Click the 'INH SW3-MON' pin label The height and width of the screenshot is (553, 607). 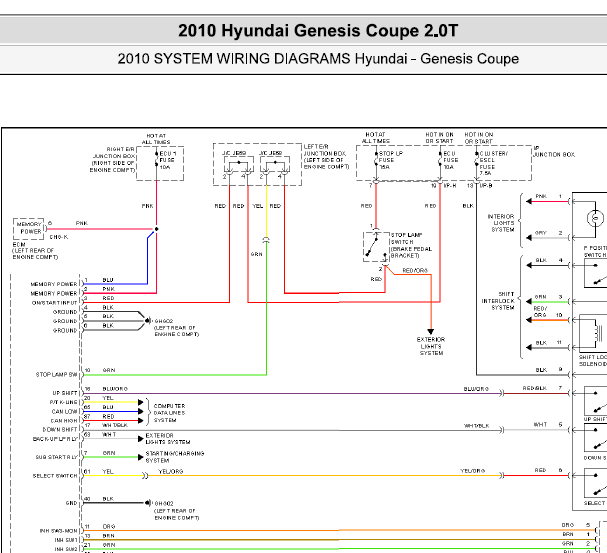[59, 531]
